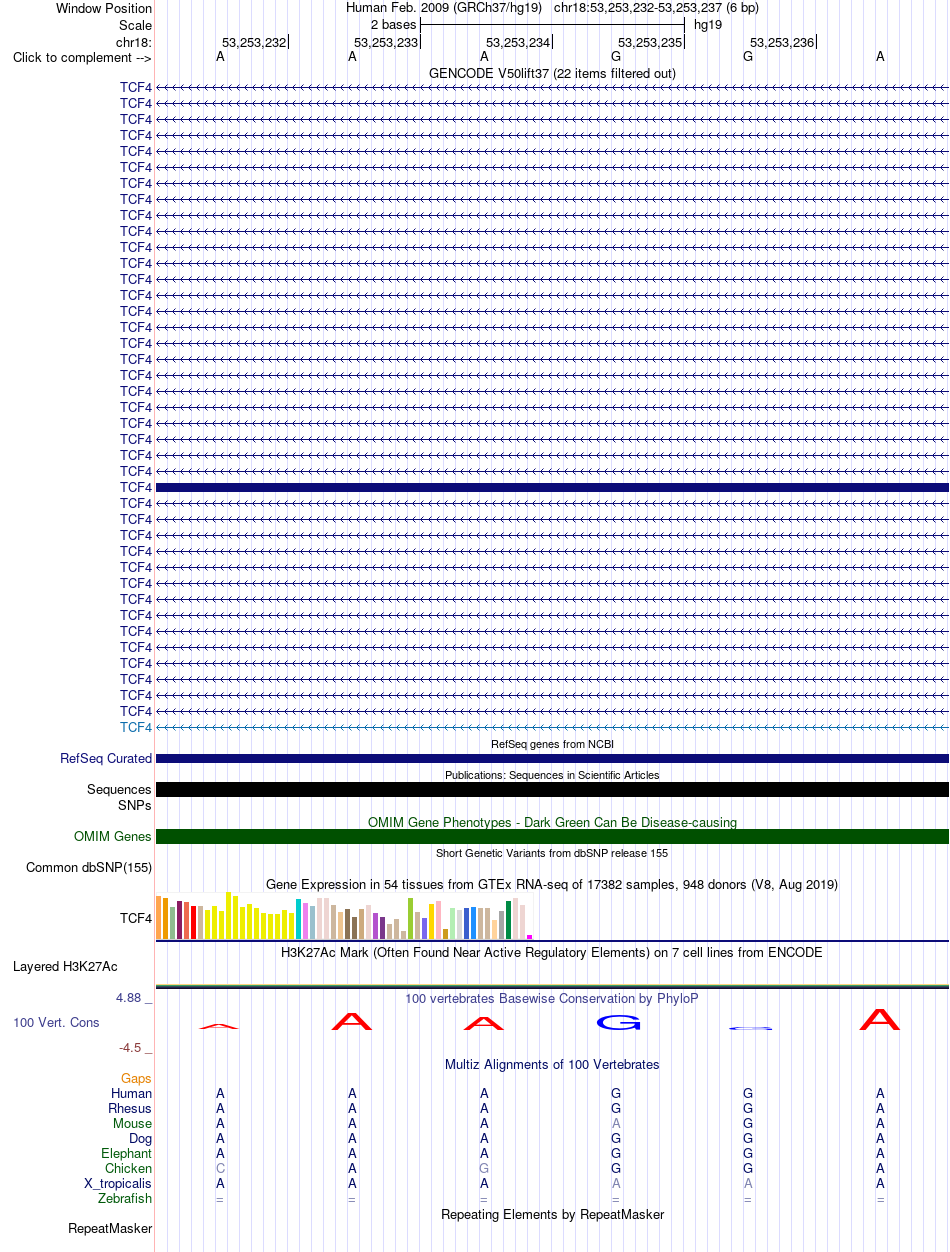This screenshot has height=1252, width=950.
Task: Click the 'hg19' text beside scale bar
Action: 708,25
